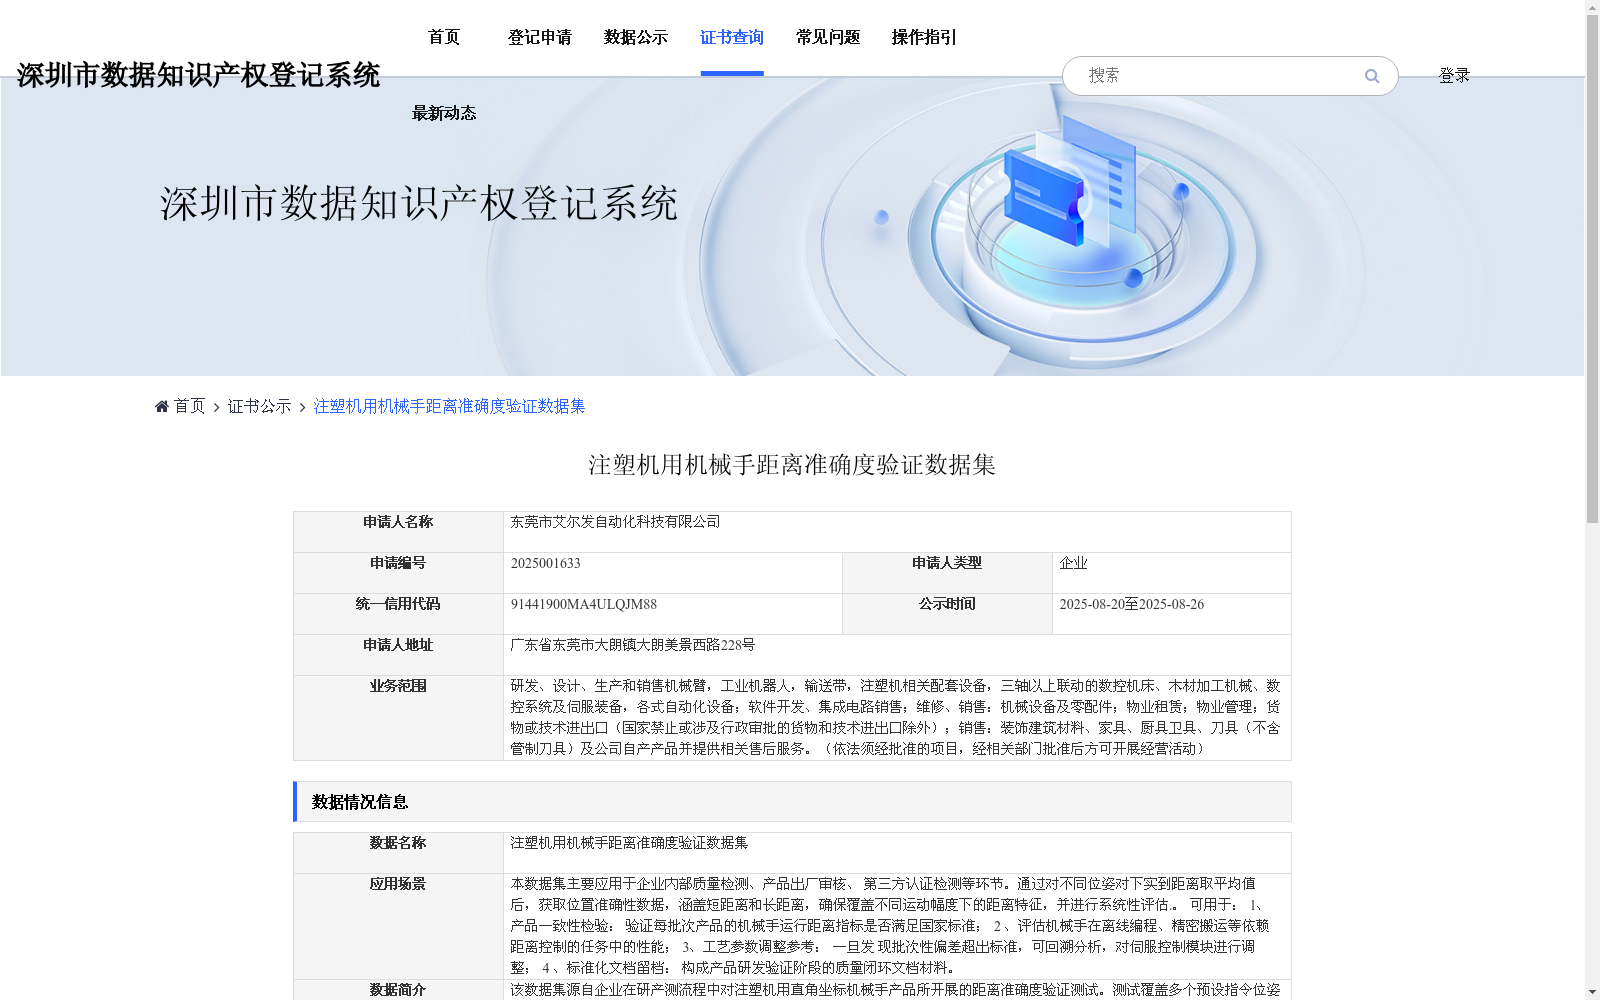This screenshot has height=1000, width=1600.
Task: Click the 业务范围 label cell
Action: pos(398,718)
